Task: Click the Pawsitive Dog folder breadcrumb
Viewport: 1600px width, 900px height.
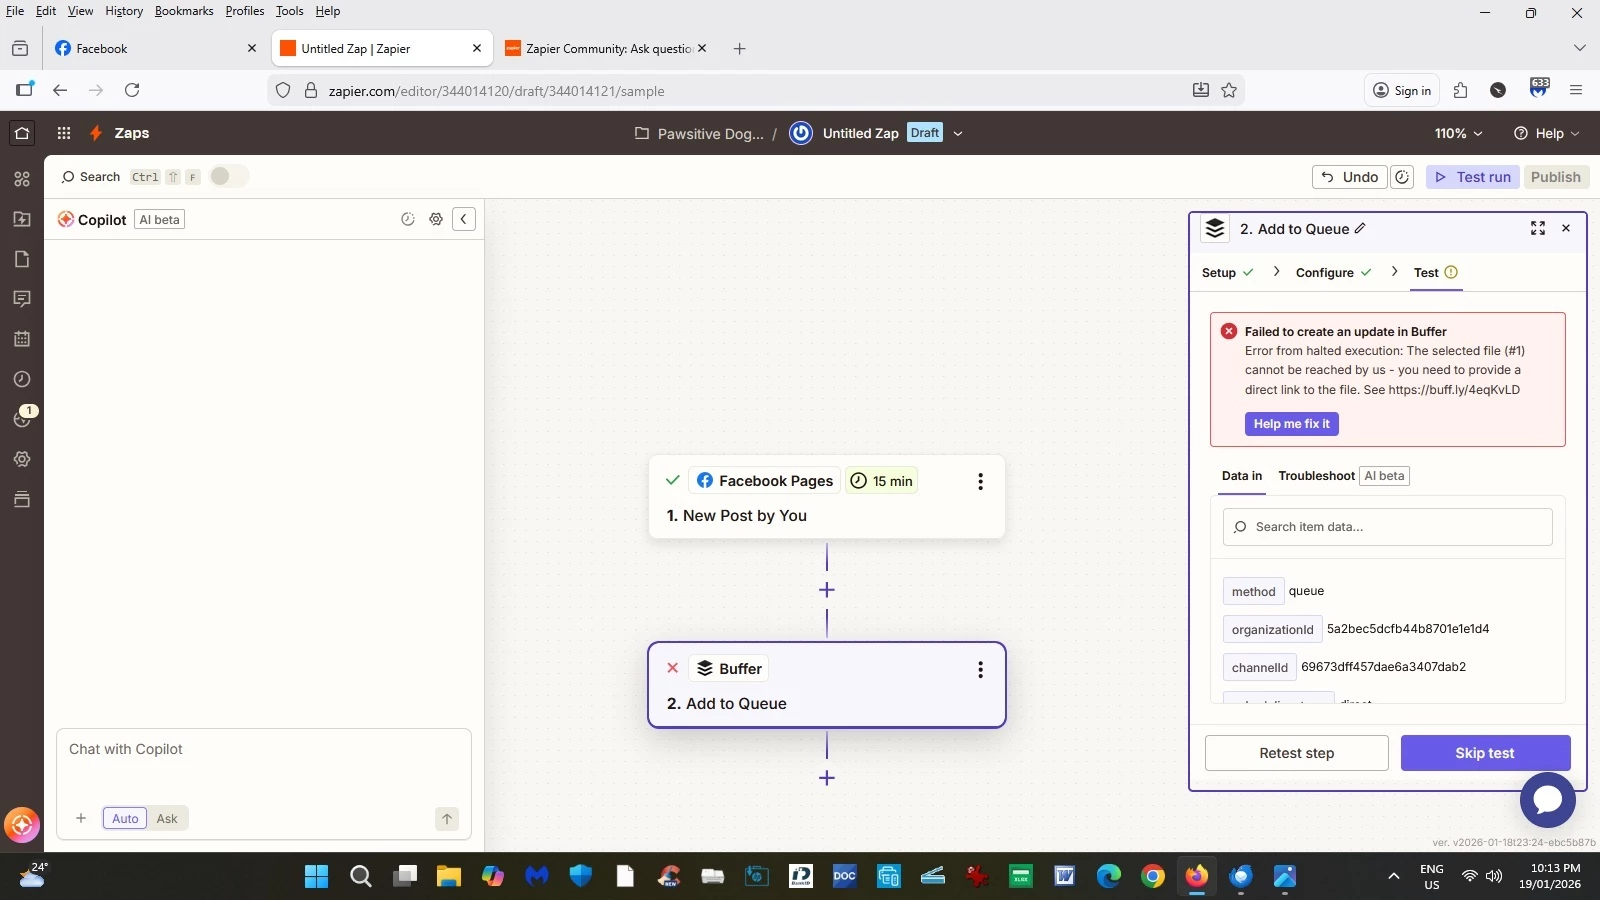Action: (699, 133)
